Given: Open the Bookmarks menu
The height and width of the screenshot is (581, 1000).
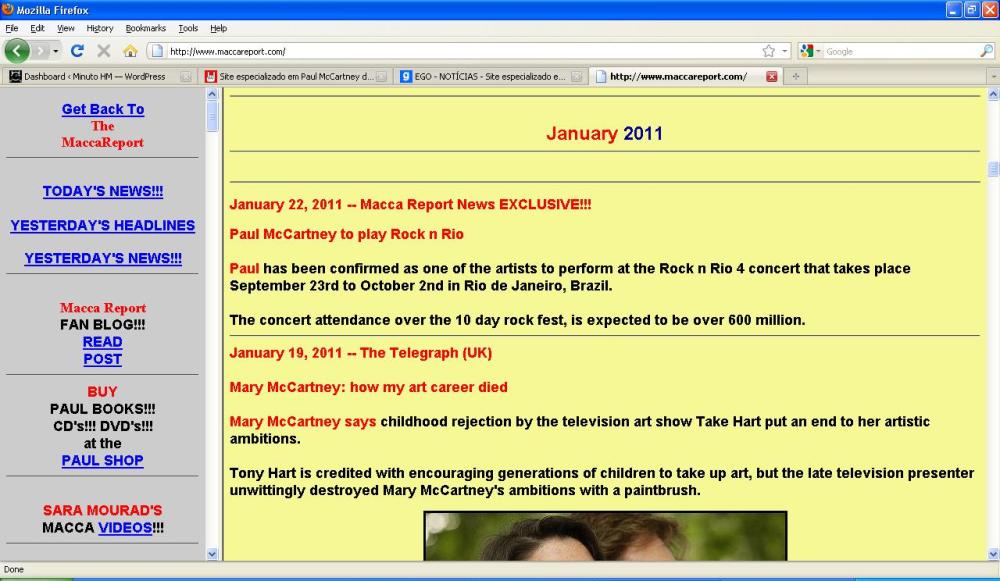Looking at the screenshot, I should 145,28.
